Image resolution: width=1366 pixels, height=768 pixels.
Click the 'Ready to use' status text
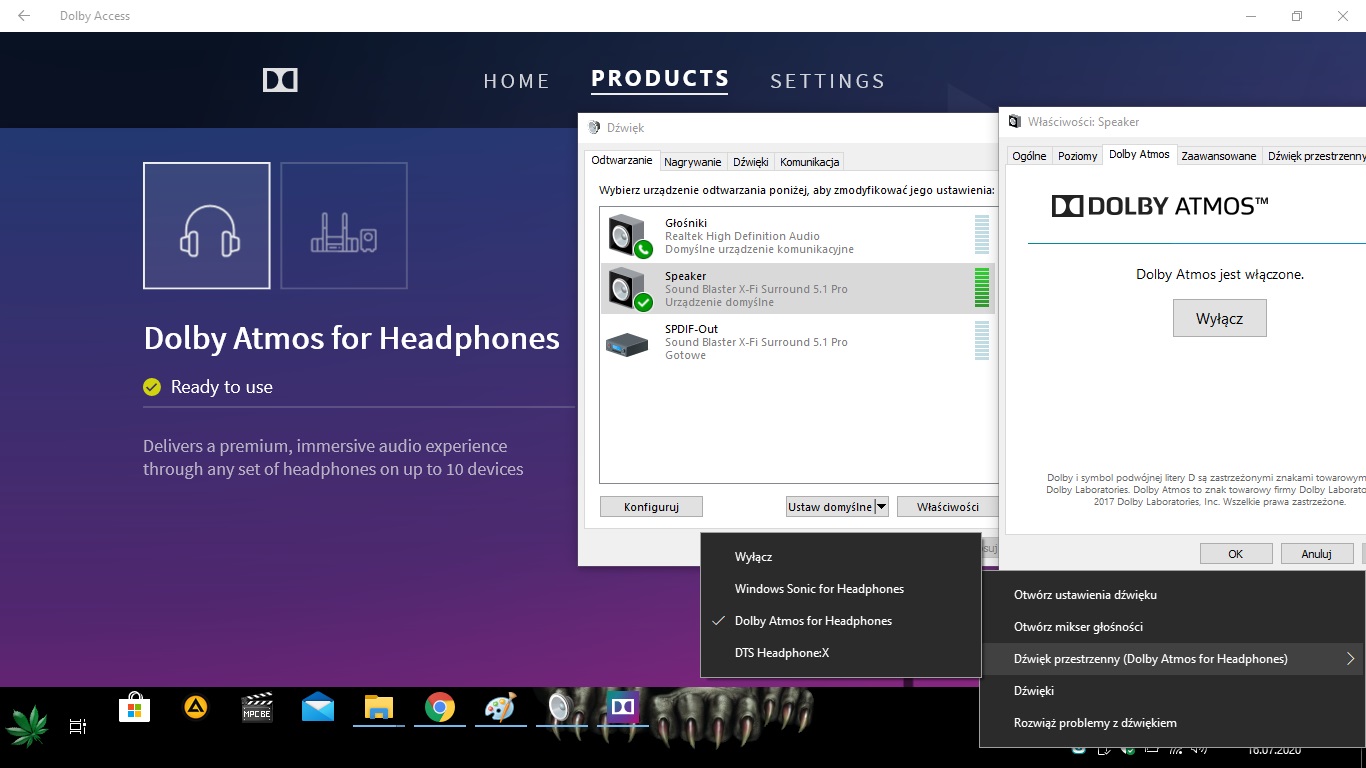pos(222,387)
